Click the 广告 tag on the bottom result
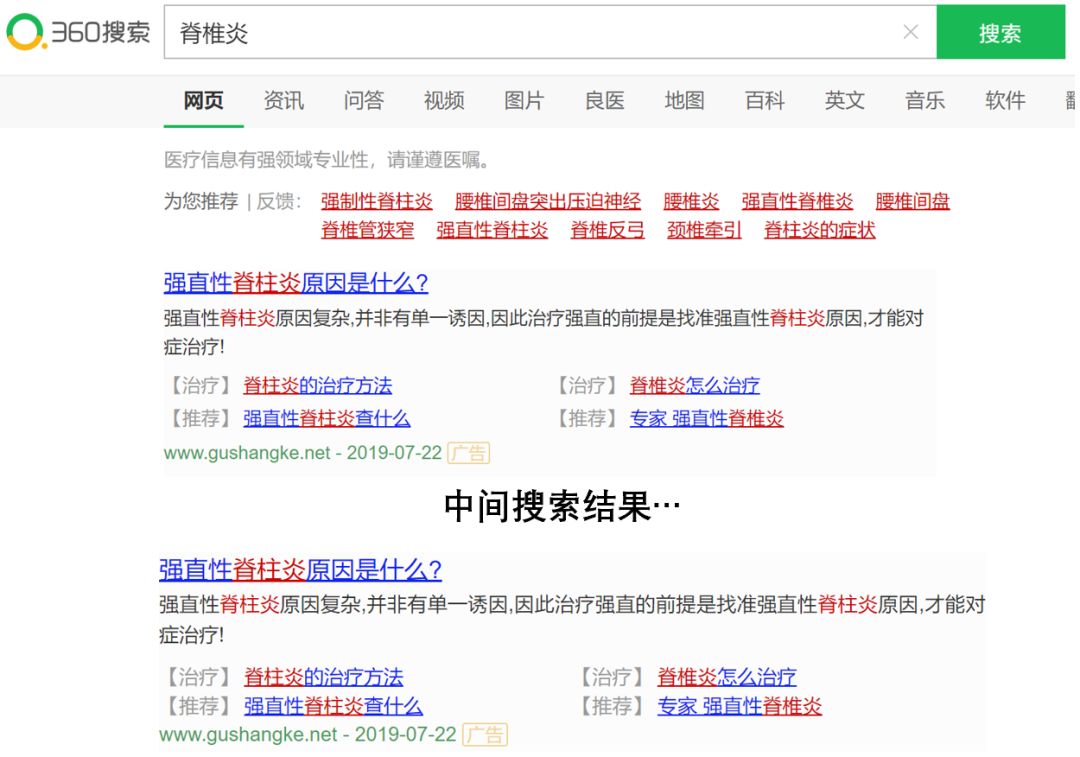Image resolution: width=1080 pixels, height=757 pixels. 485,735
